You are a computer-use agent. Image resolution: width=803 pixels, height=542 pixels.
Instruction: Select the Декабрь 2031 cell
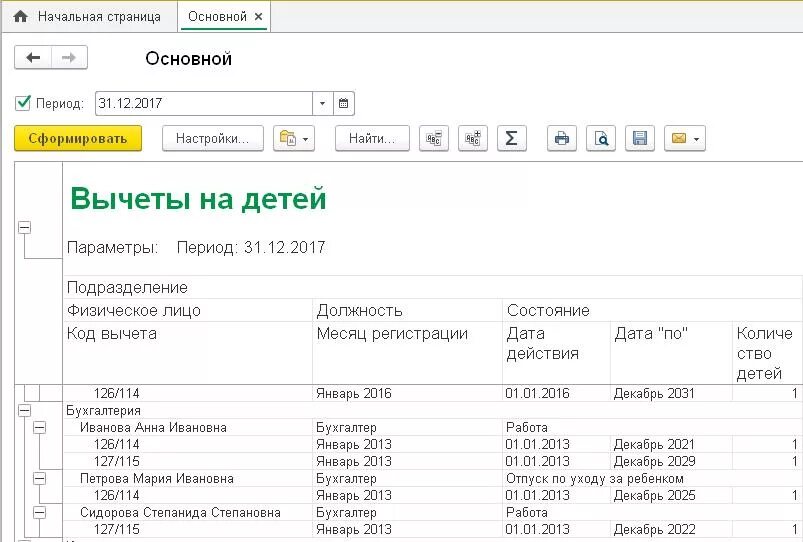click(x=671, y=393)
